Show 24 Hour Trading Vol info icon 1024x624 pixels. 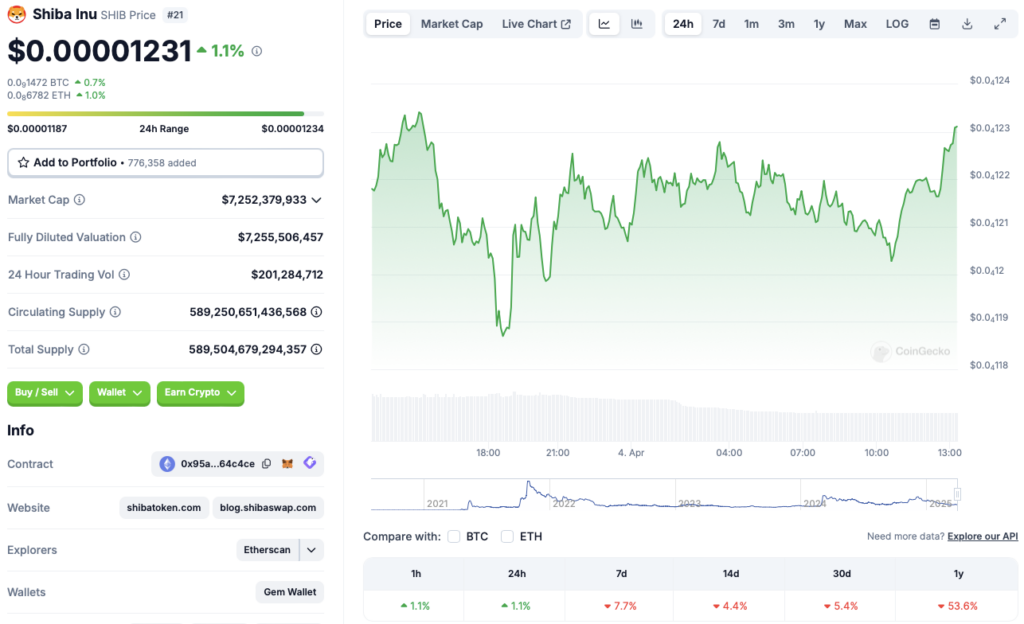[124, 275]
